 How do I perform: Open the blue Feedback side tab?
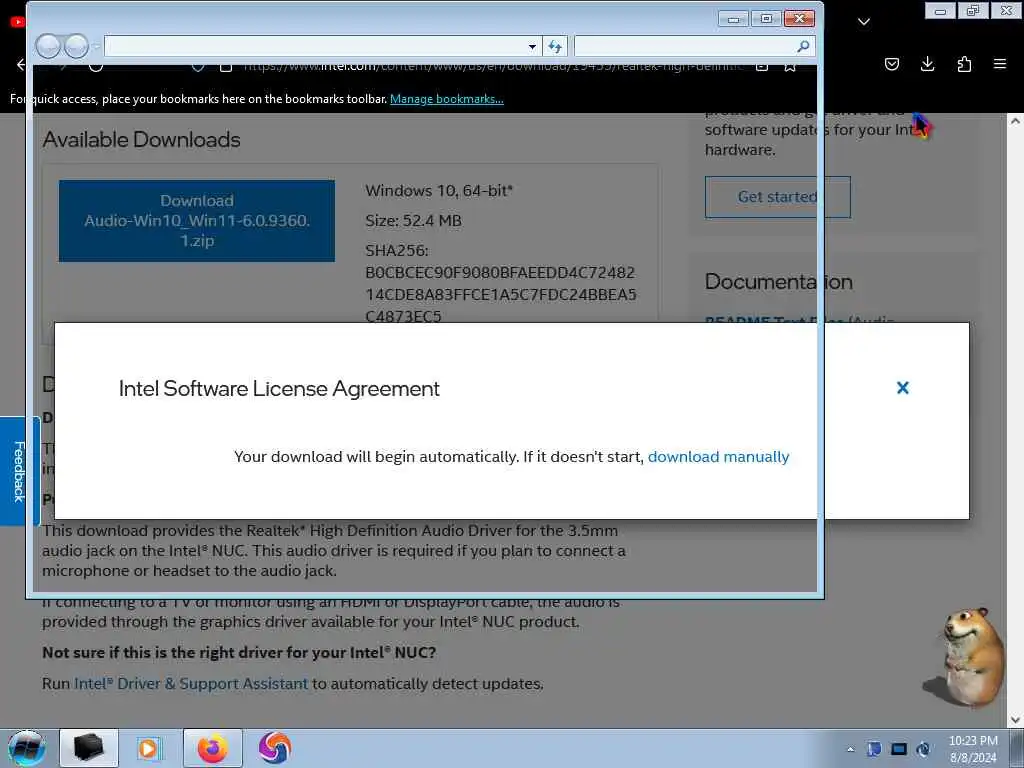point(19,471)
